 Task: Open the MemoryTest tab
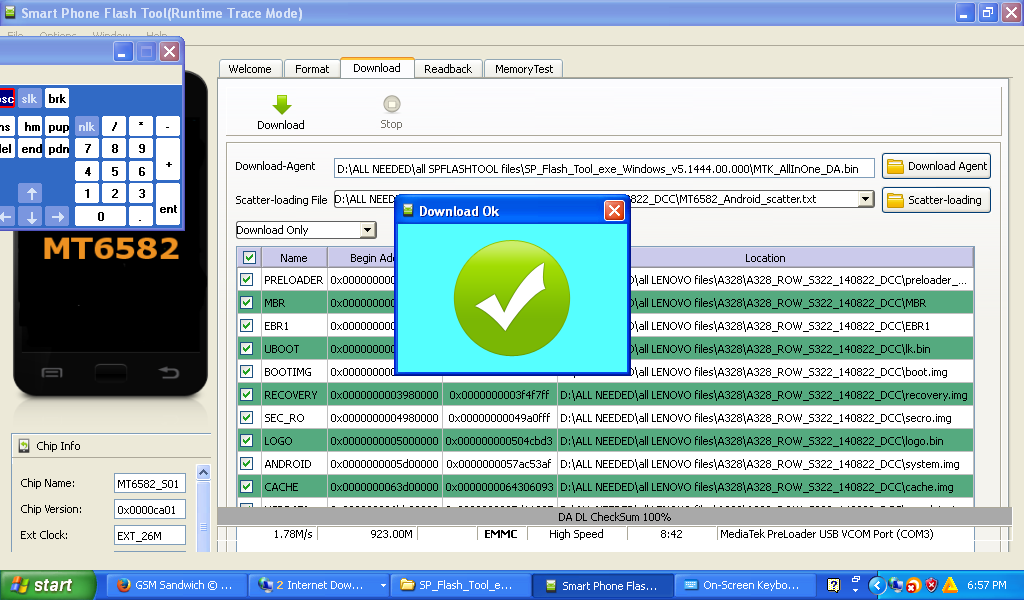pyautogui.click(x=524, y=69)
